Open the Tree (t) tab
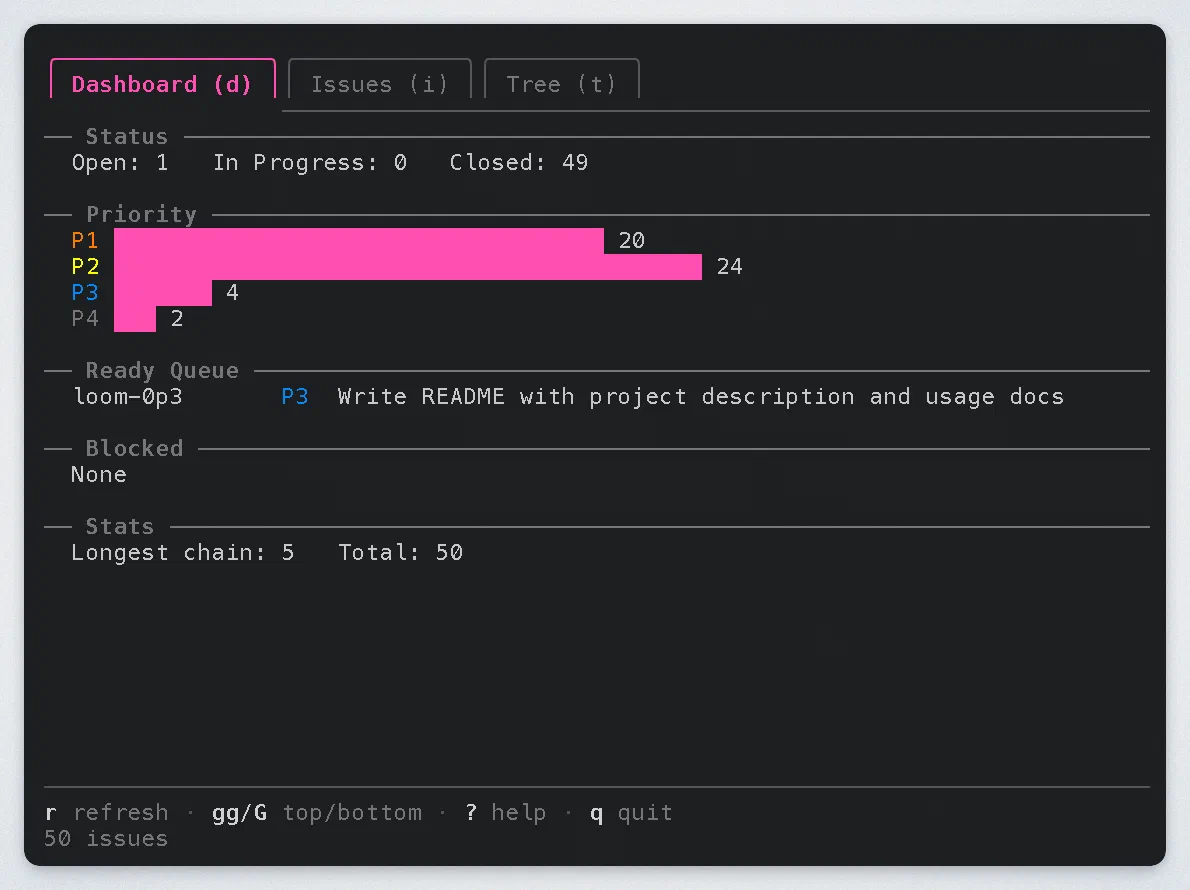The width and height of the screenshot is (1190, 890). pos(562,80)
